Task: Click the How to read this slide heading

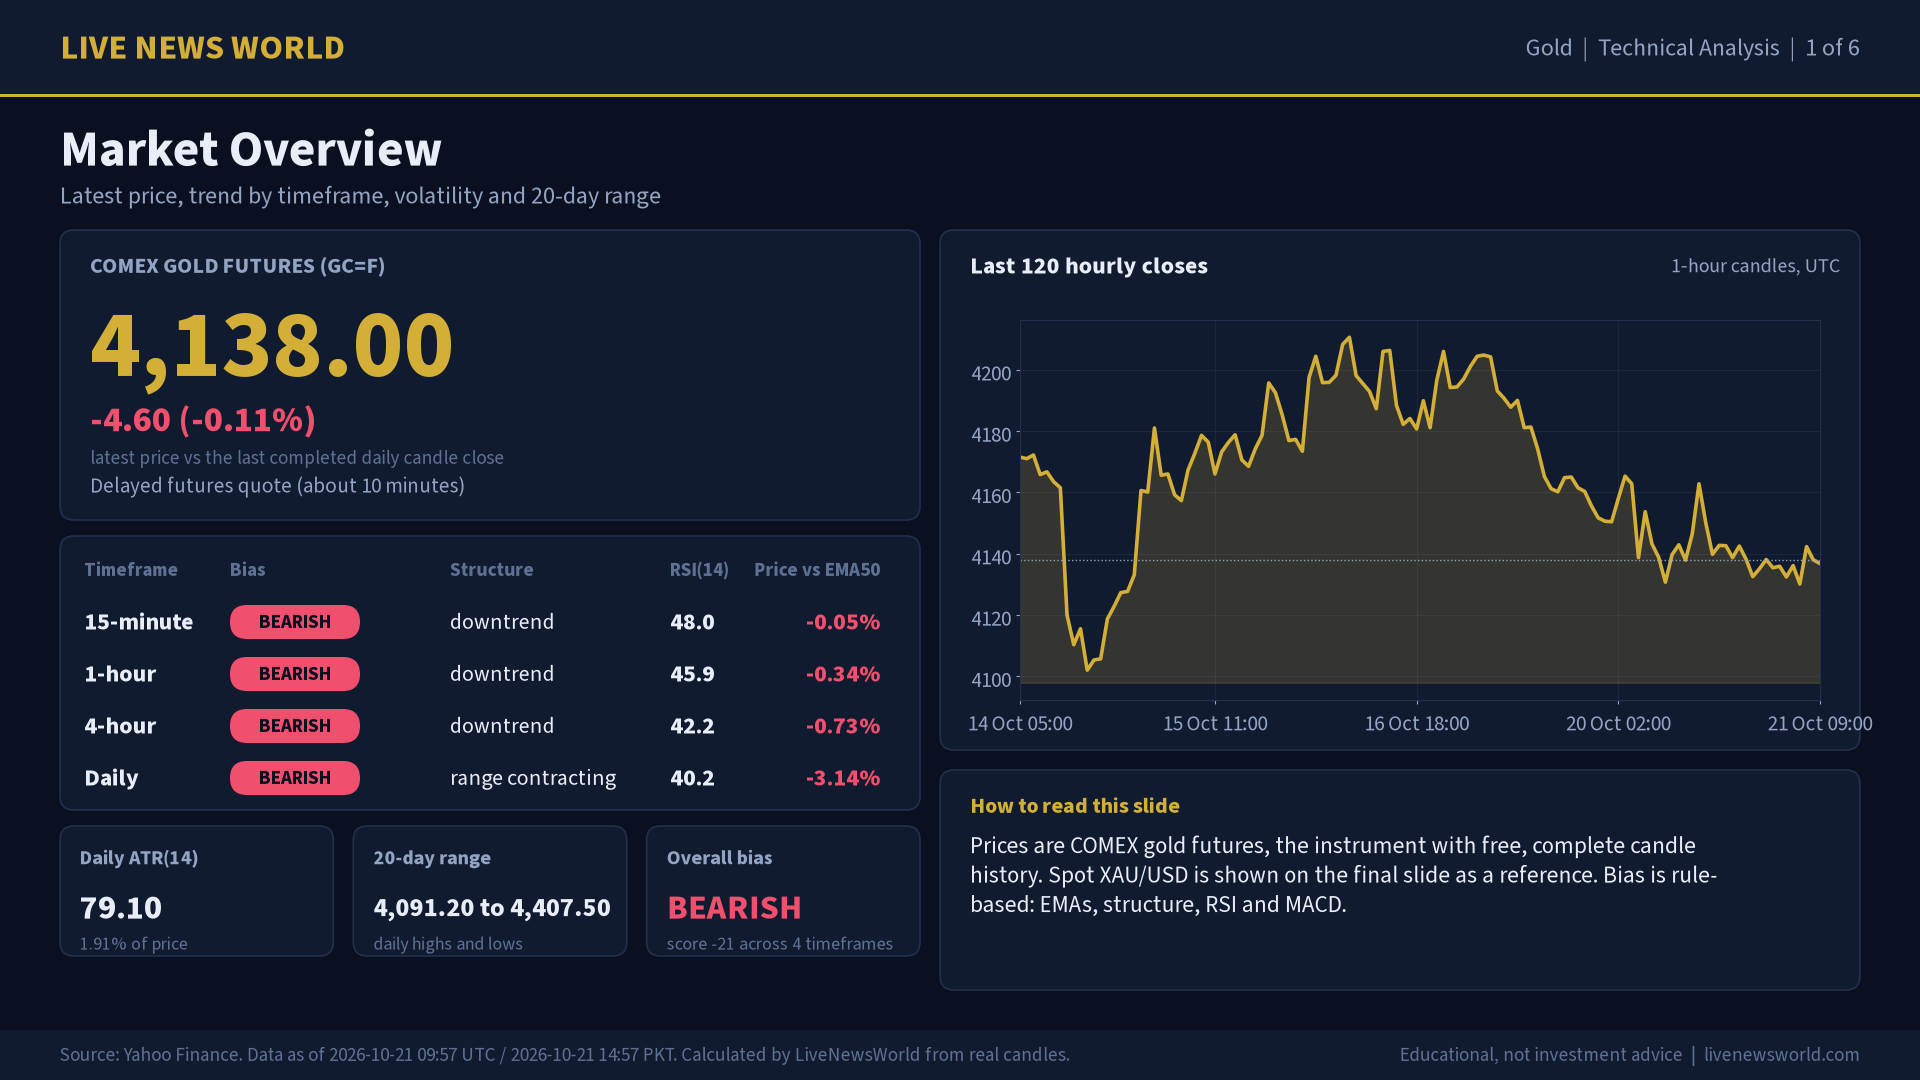Action: (1075, 806)
